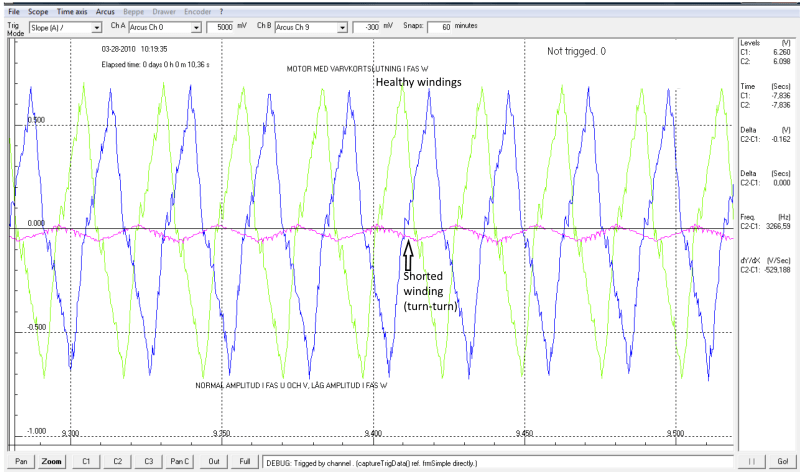Click the C1 level value 6.260
This screenshot has width=800, height=472.
781,52
